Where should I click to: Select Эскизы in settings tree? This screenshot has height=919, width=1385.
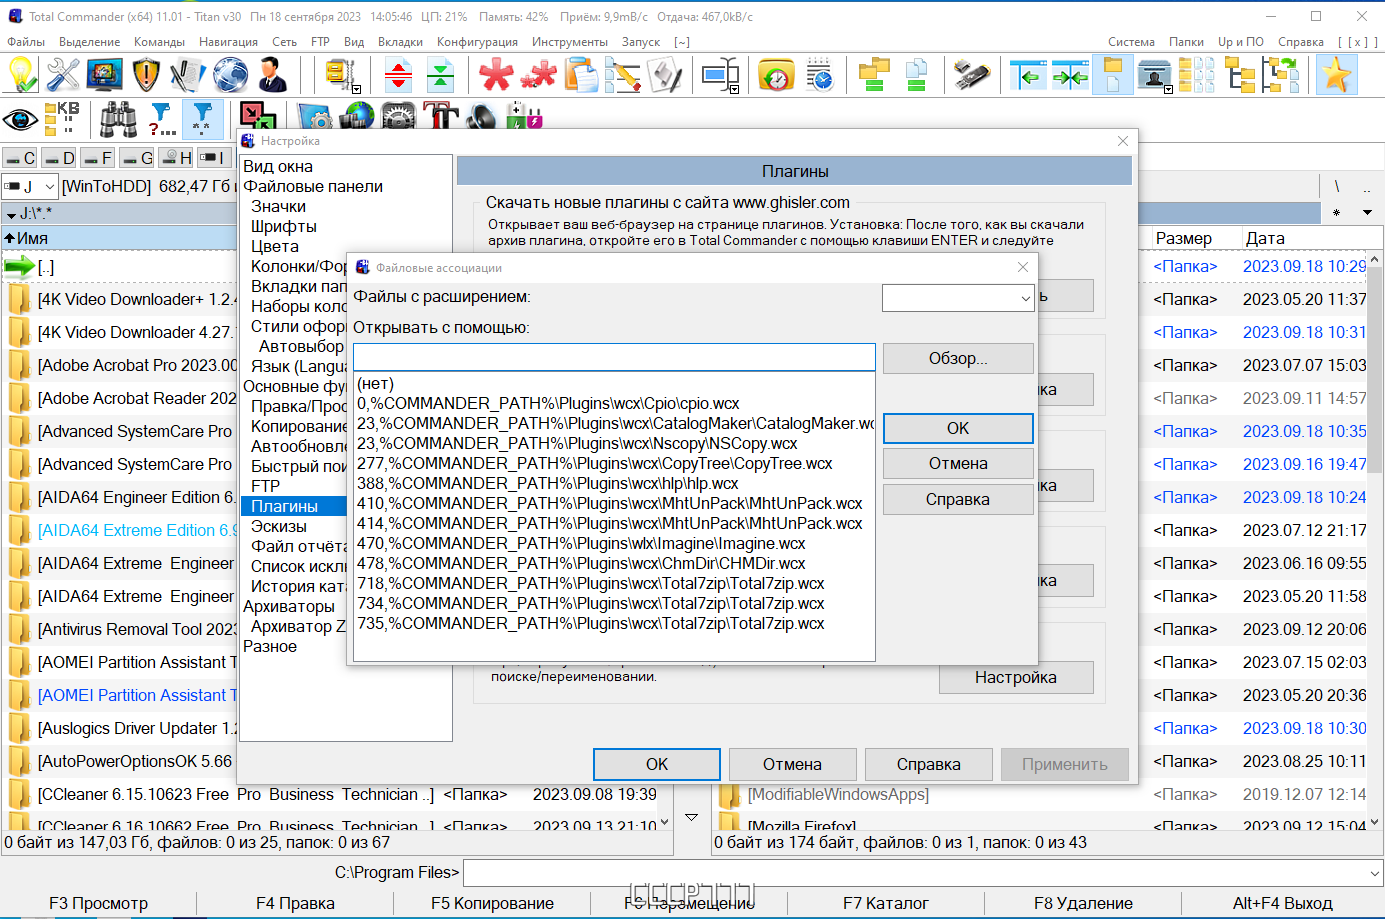(x=279, y=526)
